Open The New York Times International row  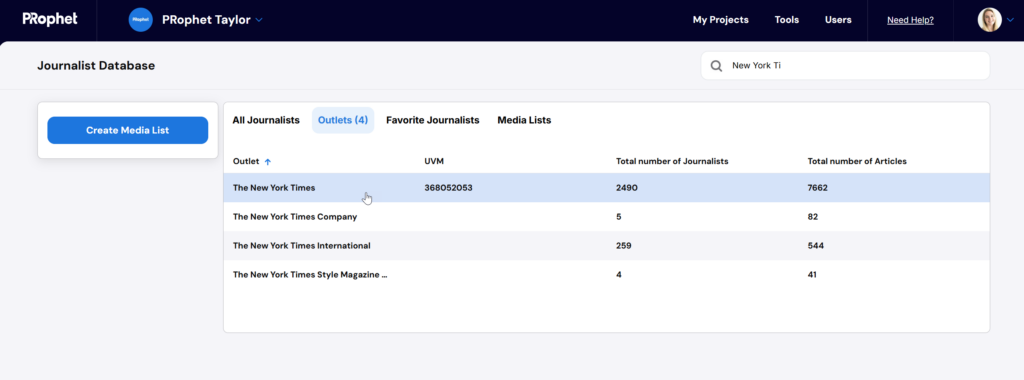click(607, 245)
